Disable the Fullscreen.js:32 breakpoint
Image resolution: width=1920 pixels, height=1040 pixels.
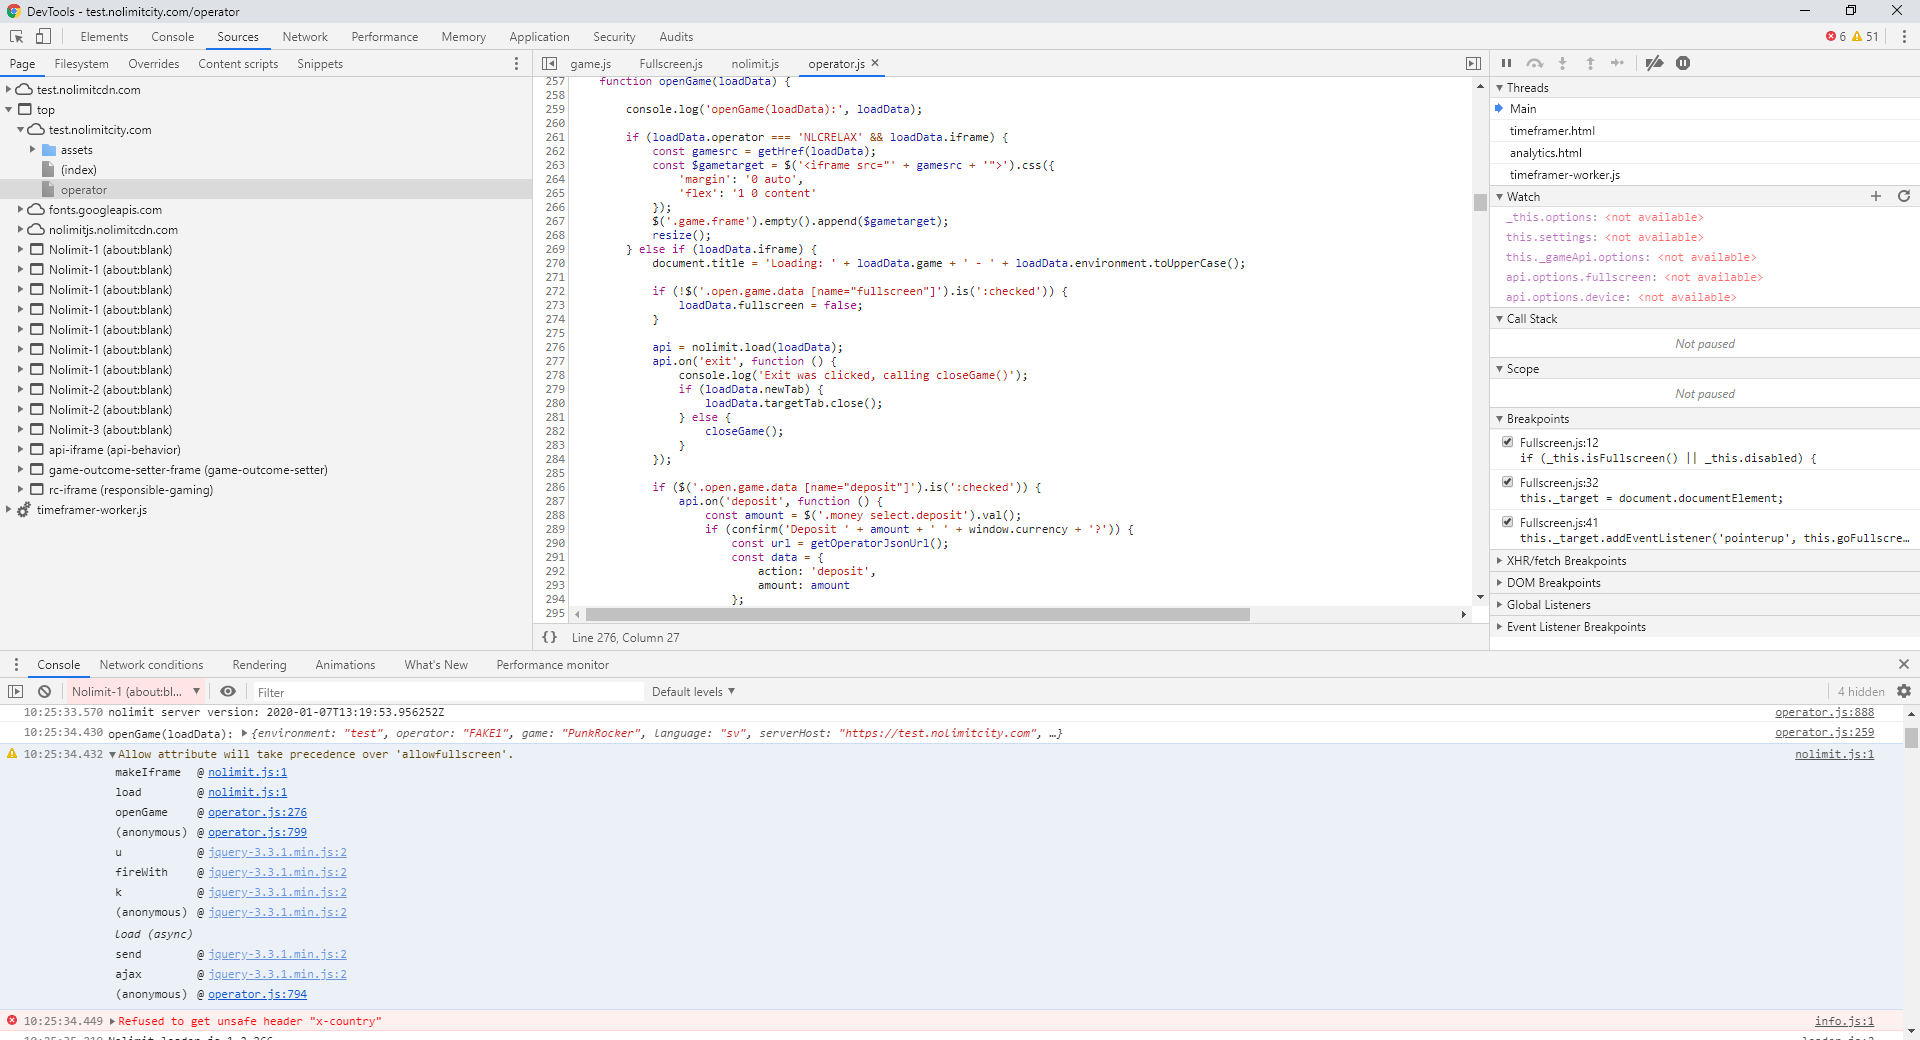click(1507, 481)
